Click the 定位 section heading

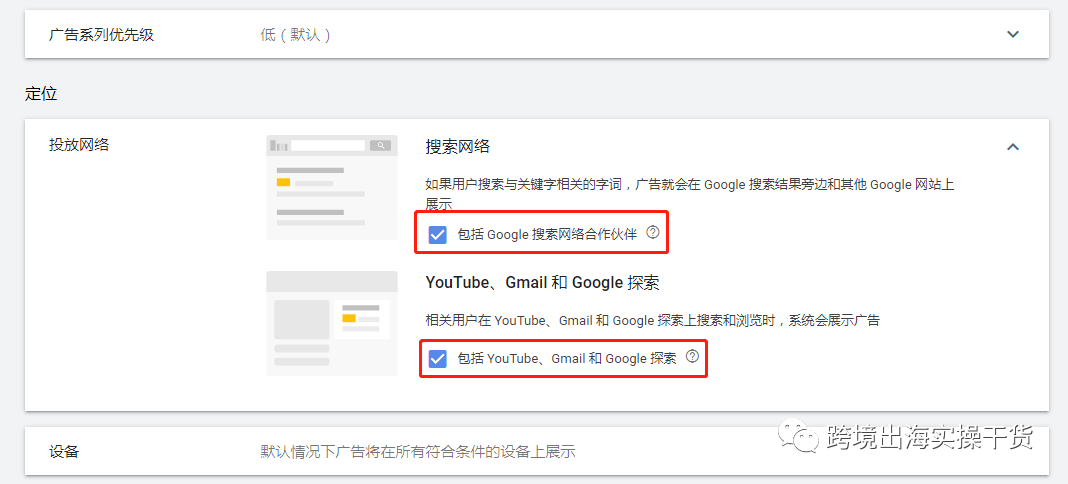click(41, 94)
